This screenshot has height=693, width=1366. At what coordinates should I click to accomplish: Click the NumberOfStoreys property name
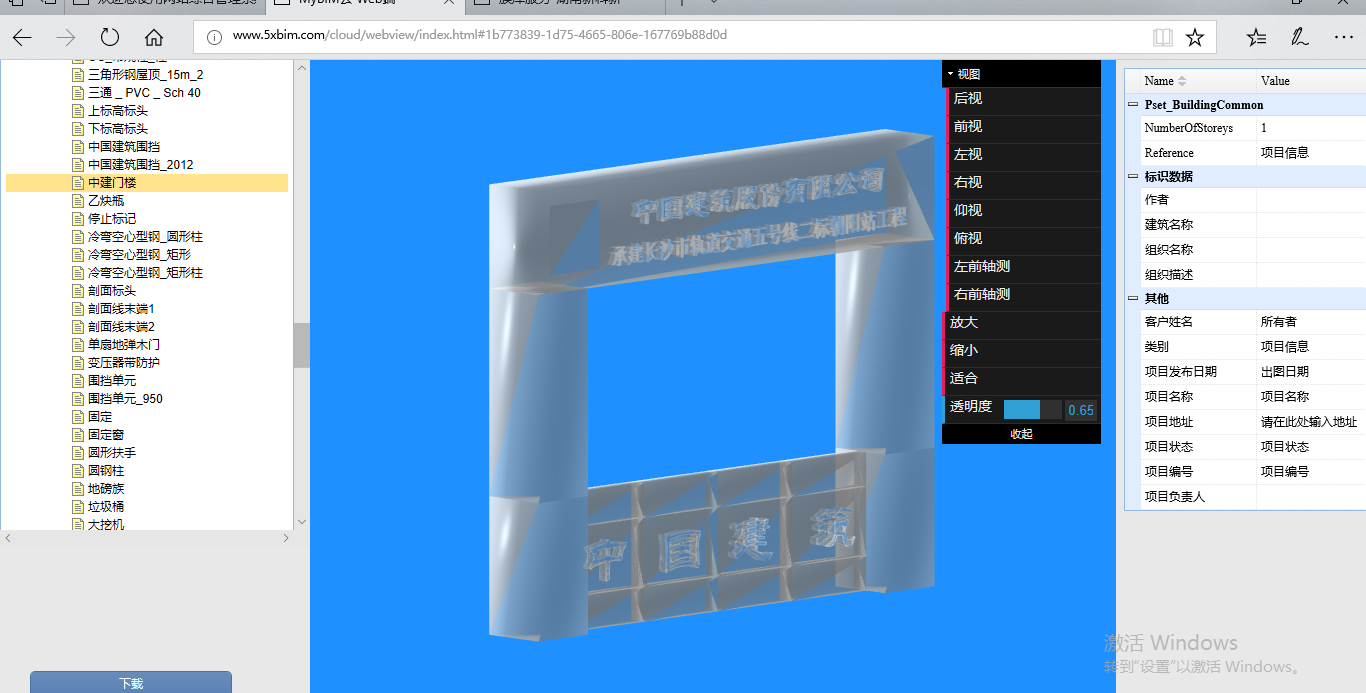point(1189,128)
